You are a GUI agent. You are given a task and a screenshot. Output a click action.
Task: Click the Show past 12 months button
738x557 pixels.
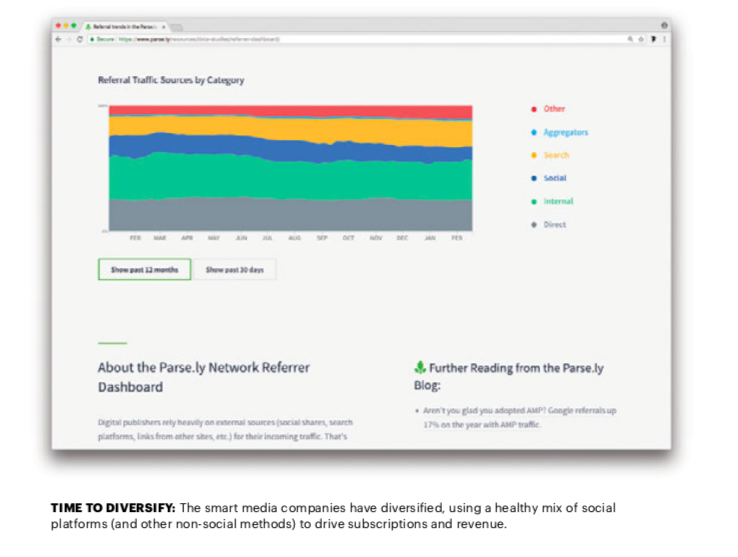click(x=144, y=269)
